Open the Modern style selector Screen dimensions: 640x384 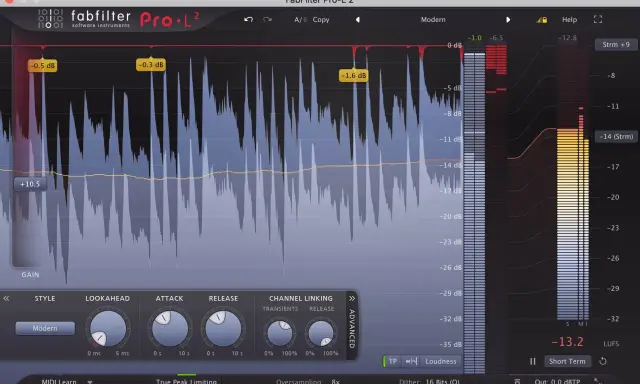45,328
